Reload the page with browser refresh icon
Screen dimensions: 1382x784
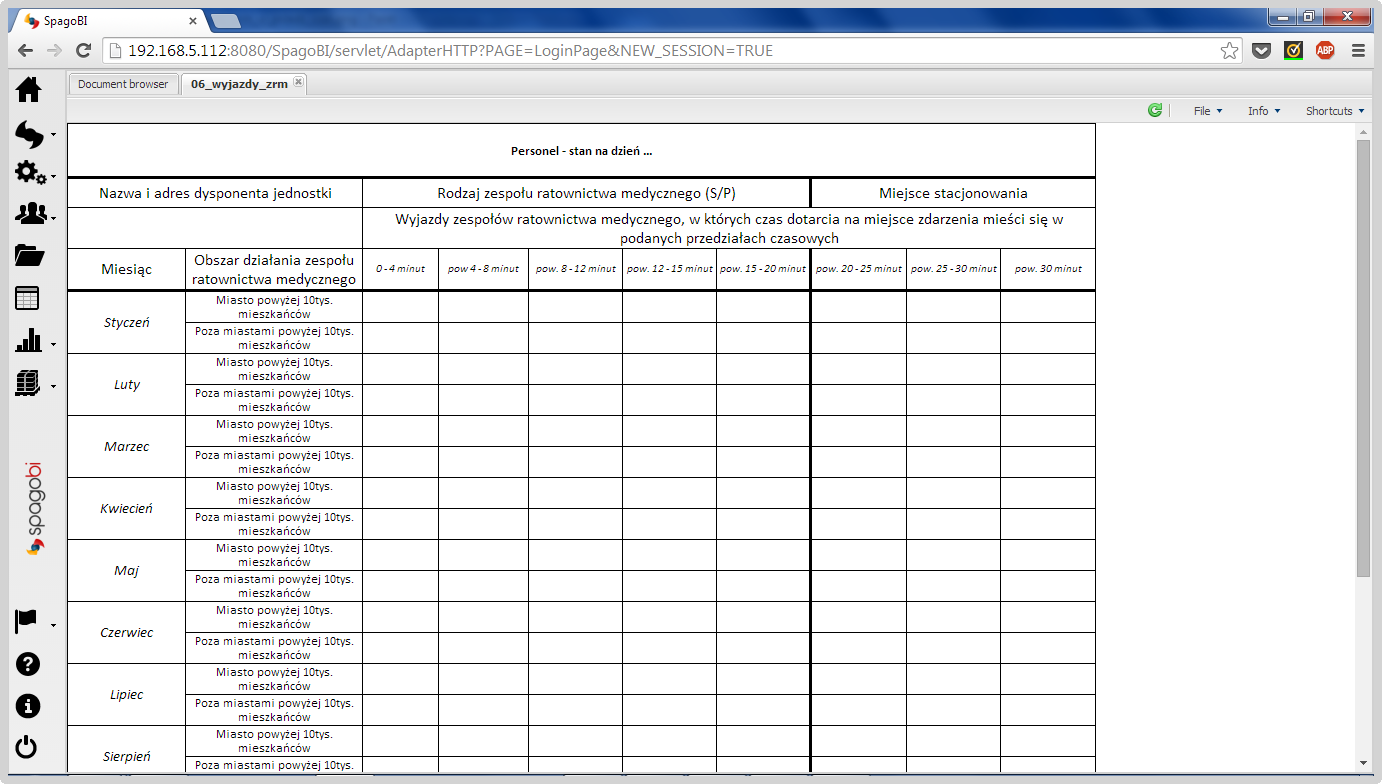pos(84,50)
